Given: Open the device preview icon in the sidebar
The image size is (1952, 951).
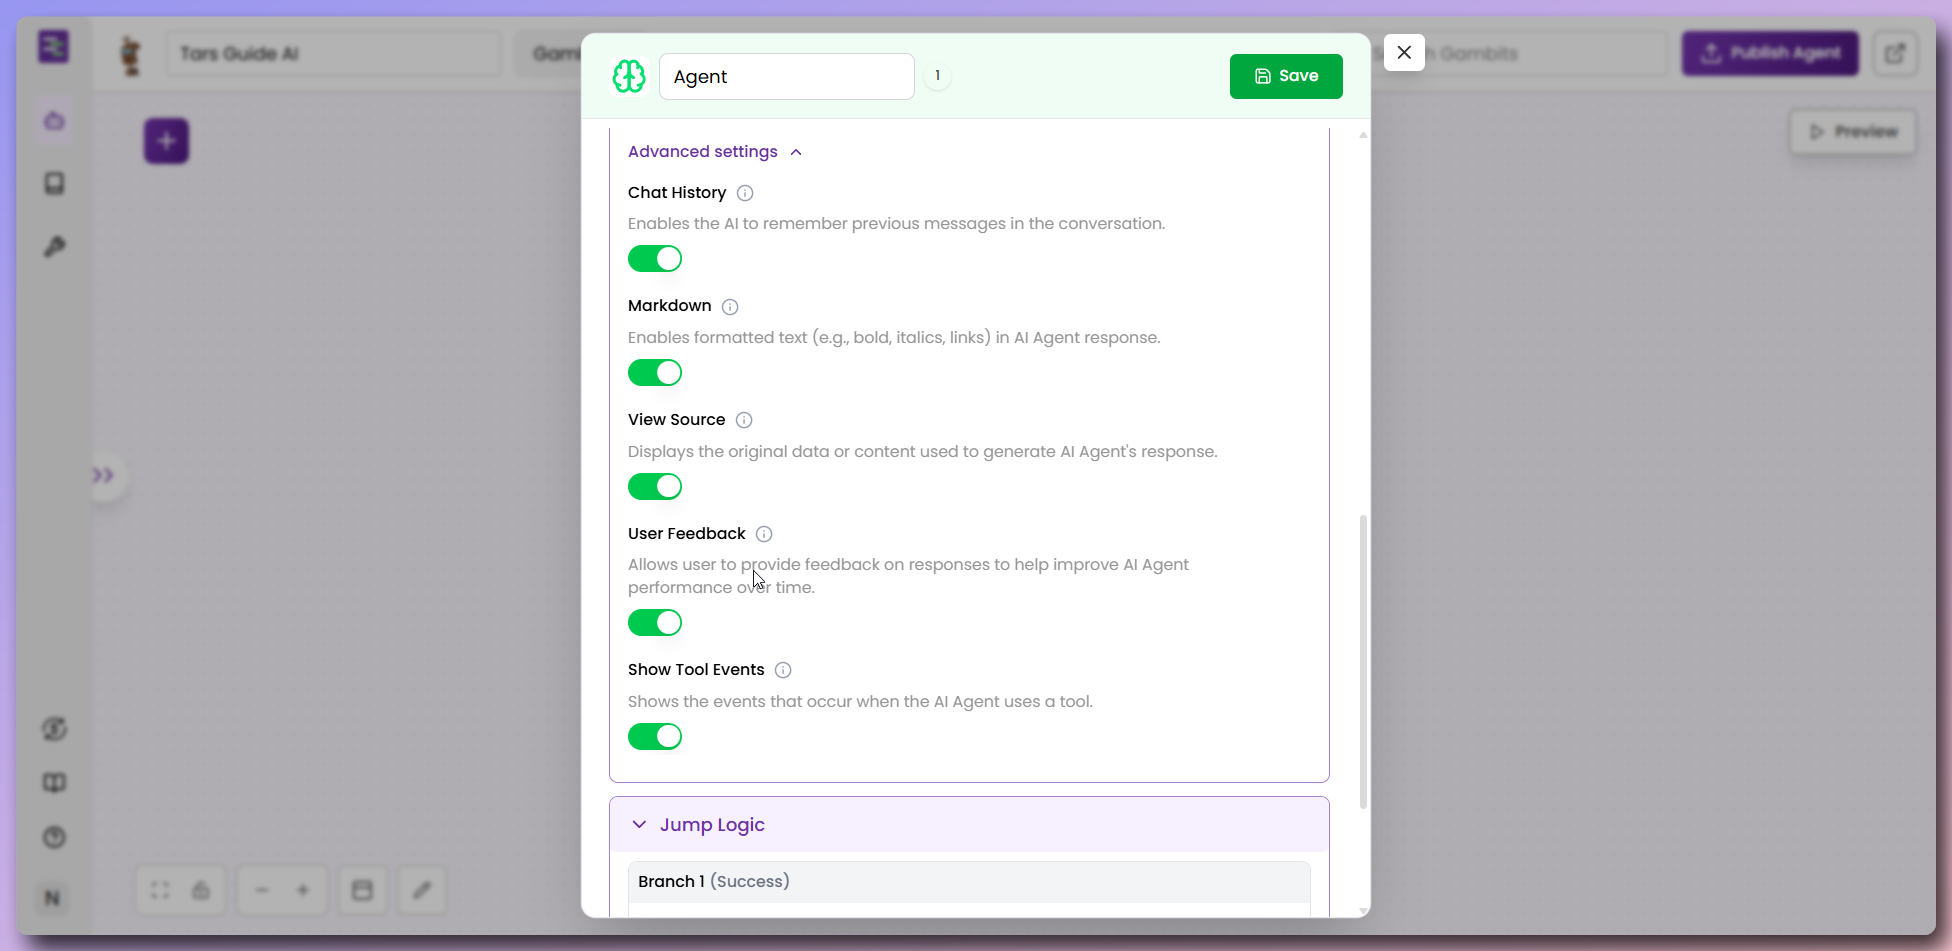Looking at the screenshot, I should 54,184.
